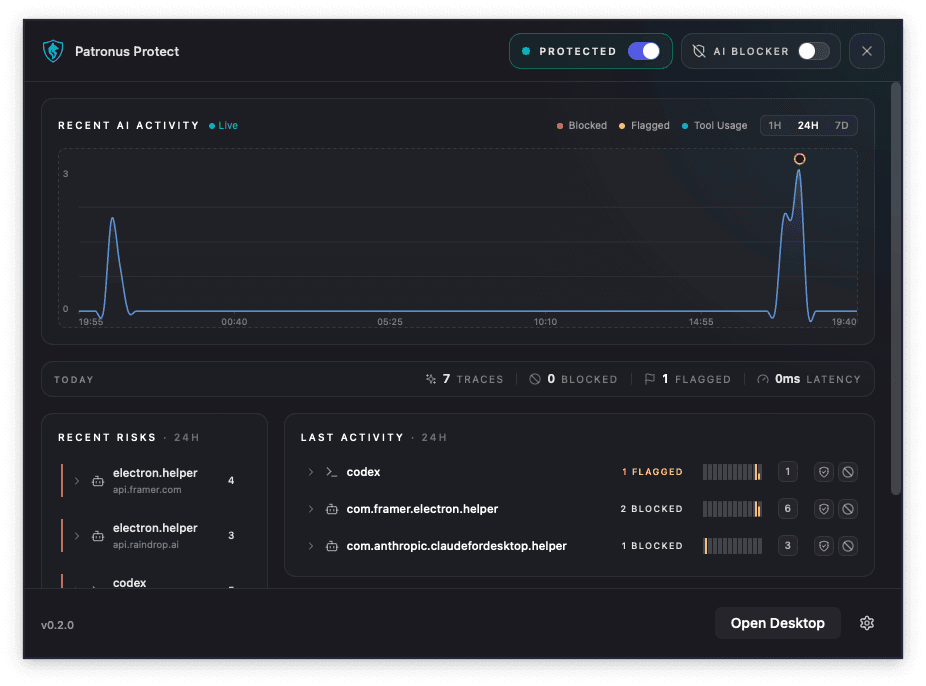Close the Patronus Protect panel
Viewport: 926px width, 686px height.
coord(866,51)
